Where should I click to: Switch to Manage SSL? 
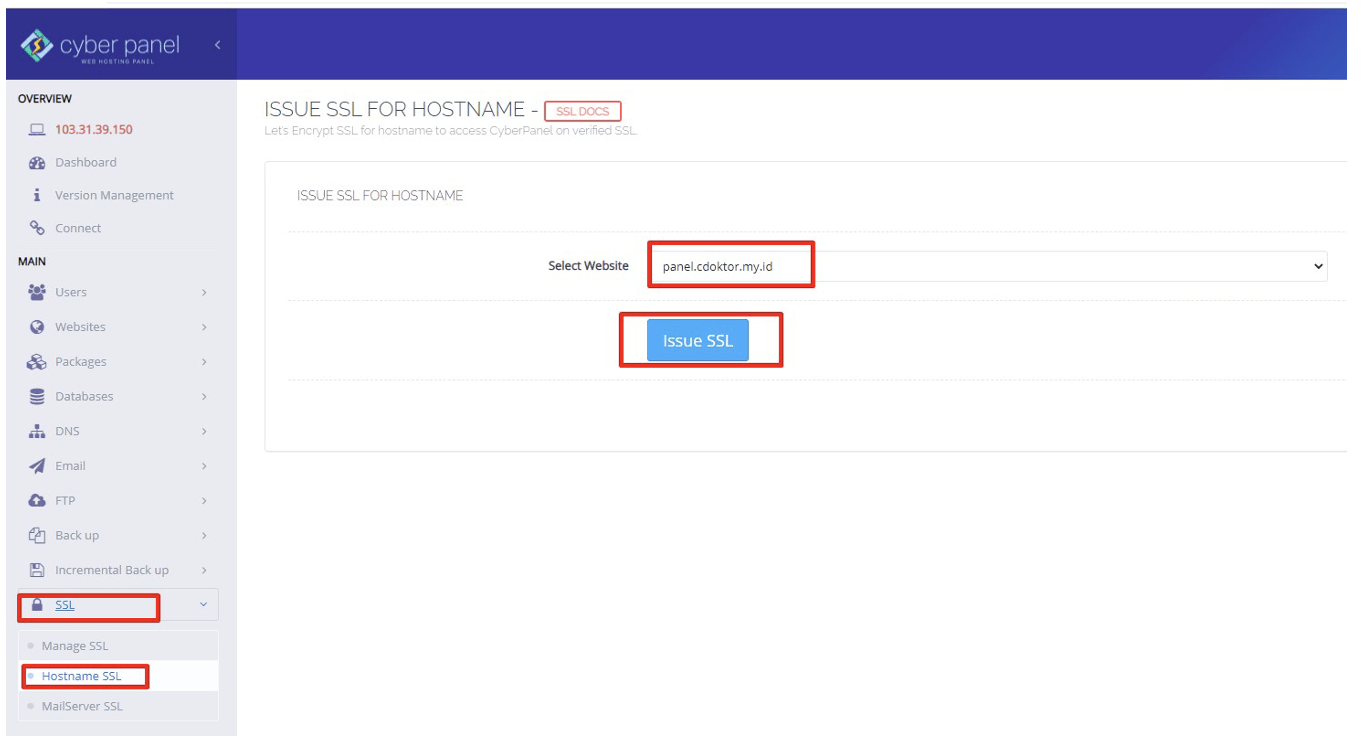75,645
